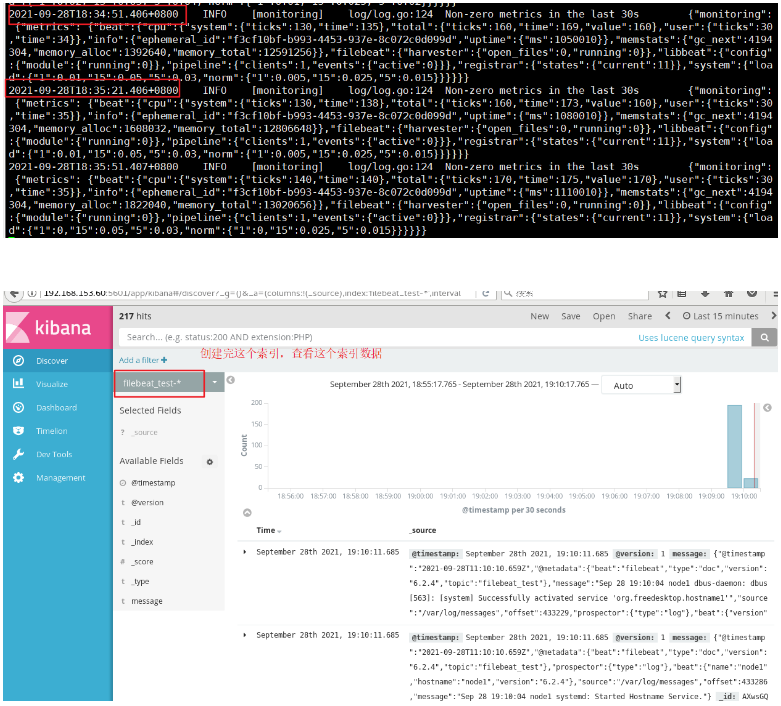781x706 pixels.
Task: Open the Available Fields settings gear
Action: [x=210, y=462]
